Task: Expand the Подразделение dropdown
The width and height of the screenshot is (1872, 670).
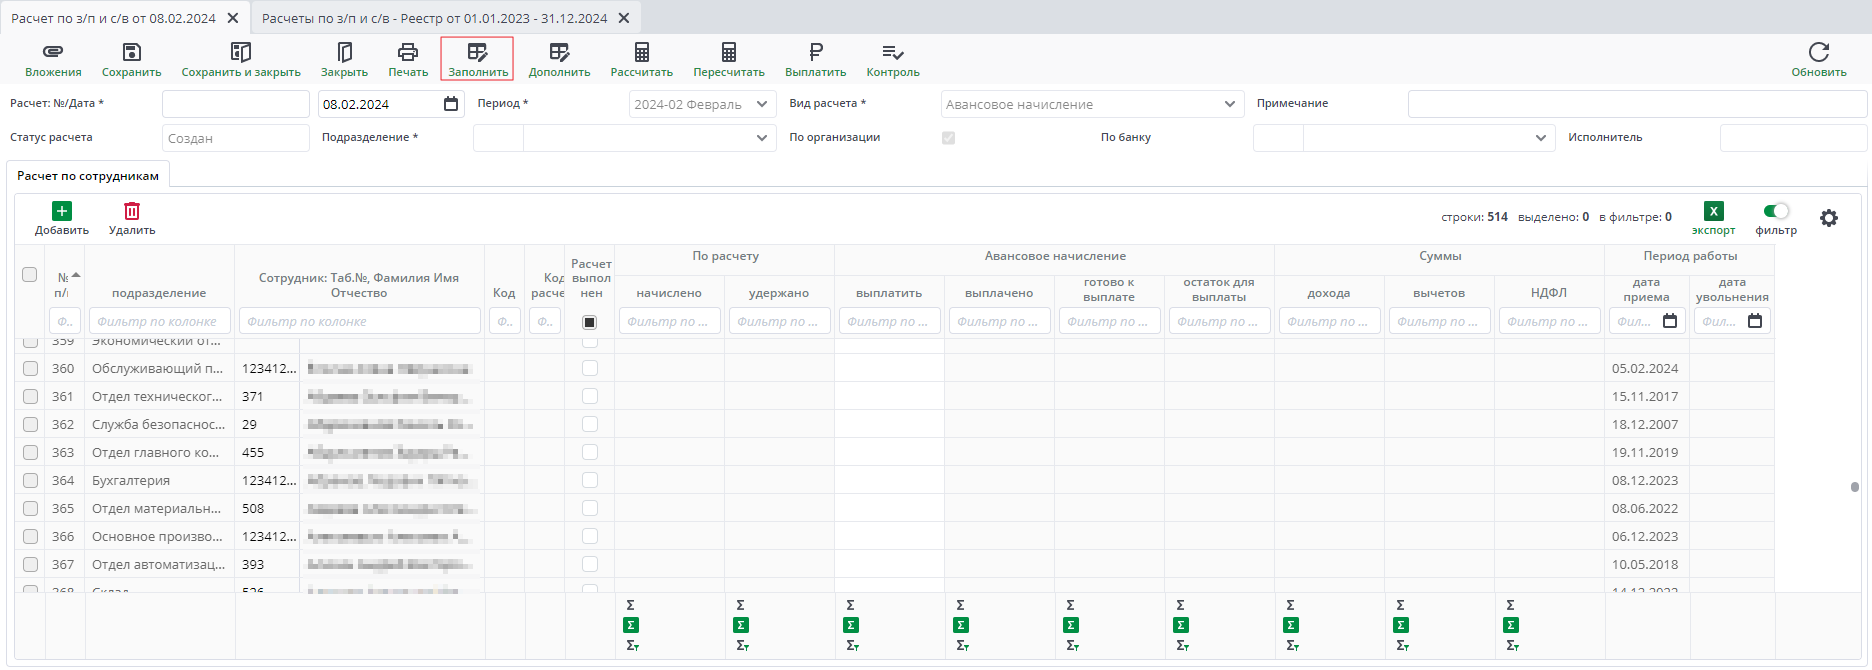Action: click(x=761, y=138)
